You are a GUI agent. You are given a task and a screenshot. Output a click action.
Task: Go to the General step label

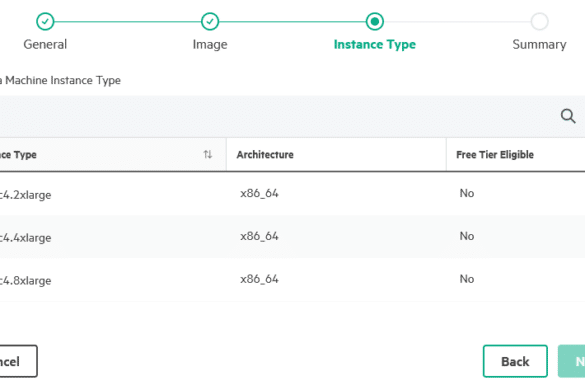point(45,44)
